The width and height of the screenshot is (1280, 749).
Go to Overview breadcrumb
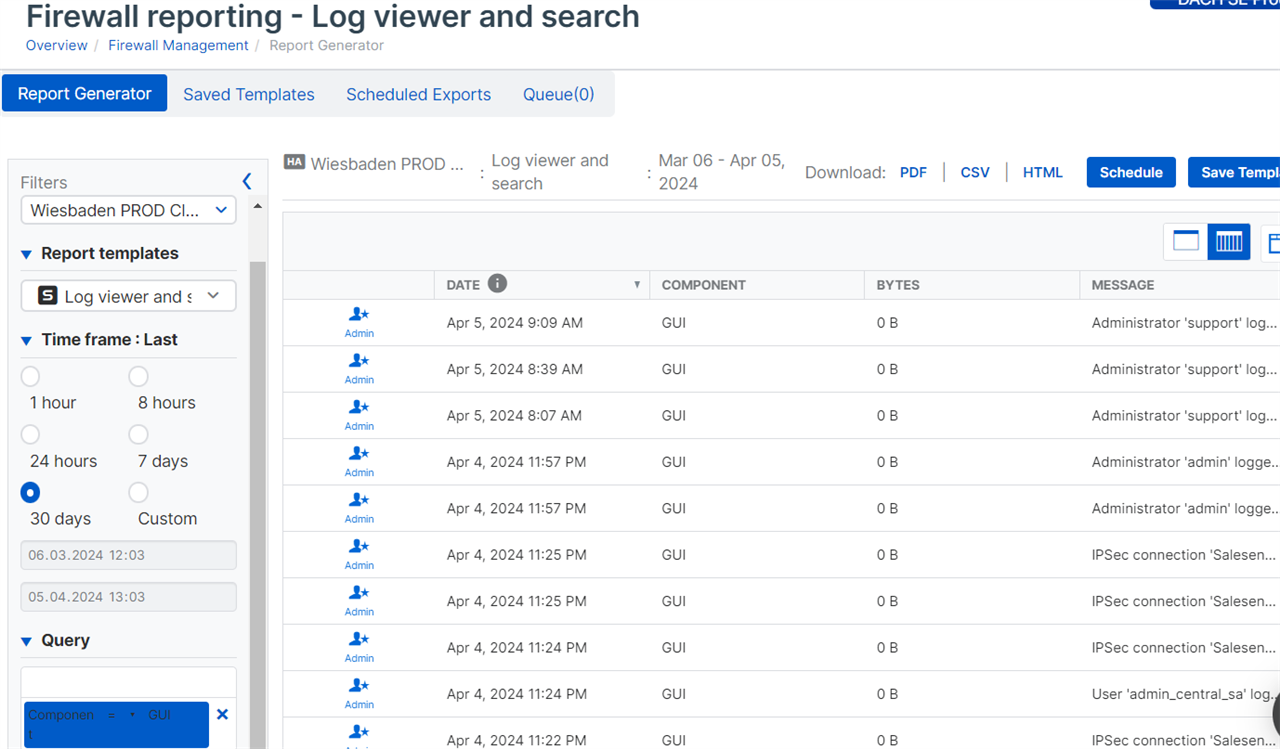pyautogui.click(x=57, y=45)
